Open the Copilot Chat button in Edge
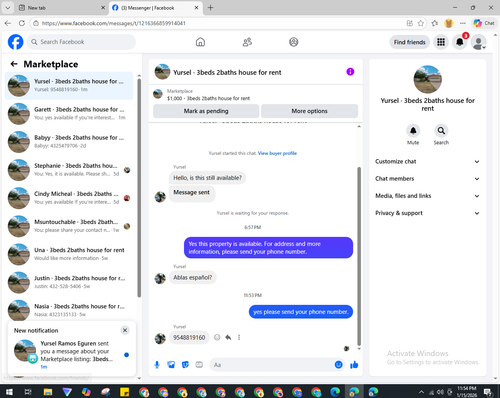Screen dimensions: 500x398 484,23
